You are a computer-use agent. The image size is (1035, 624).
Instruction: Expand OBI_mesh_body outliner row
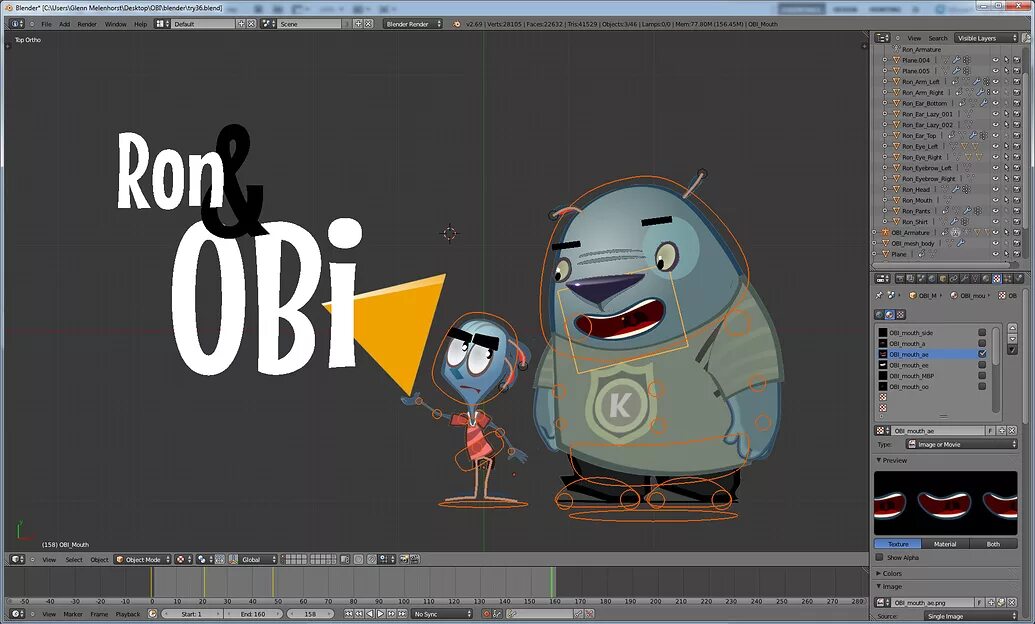click(x=874, y=243)
